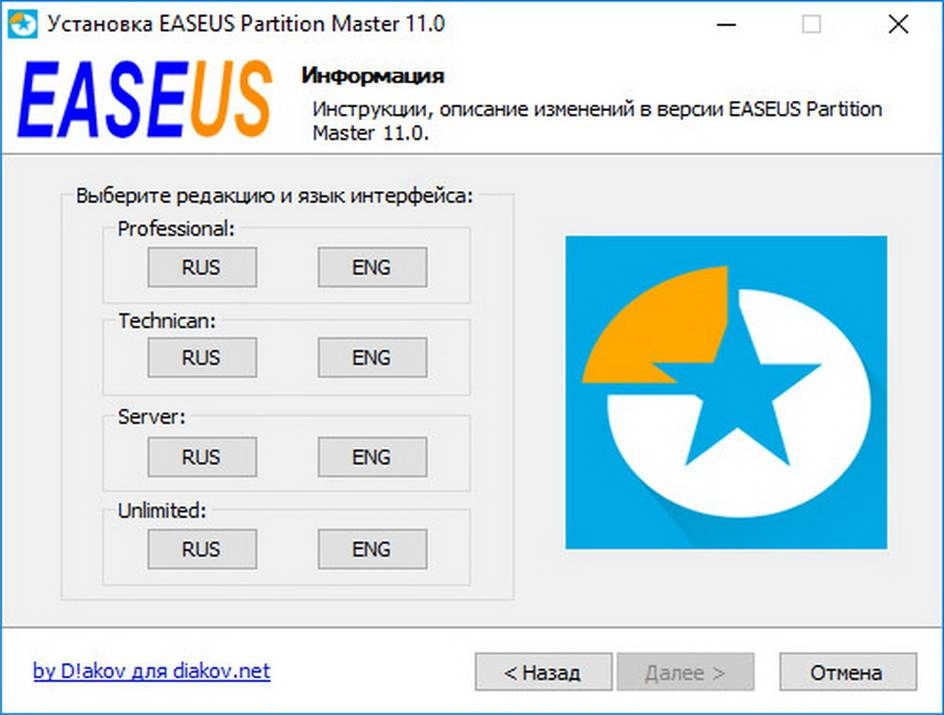The width and height of the screenshot is (944, 715).
Task: Install Unlimited edition in RUS
Action: (x=202, y=549)
